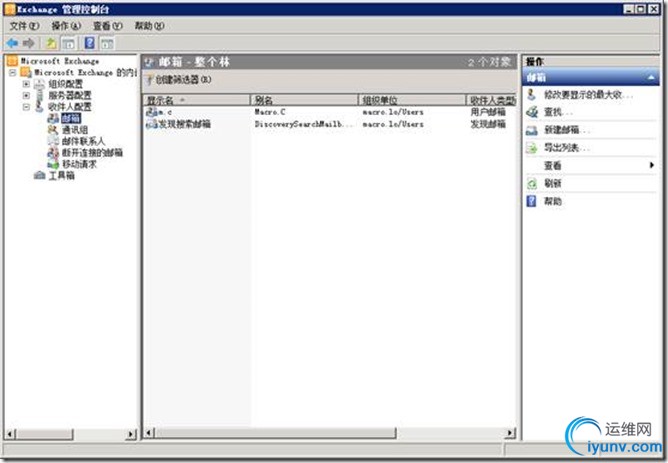Open the 查看 submenu arrow
Viewport: 668px width, 463px height.
click(651, 165)
